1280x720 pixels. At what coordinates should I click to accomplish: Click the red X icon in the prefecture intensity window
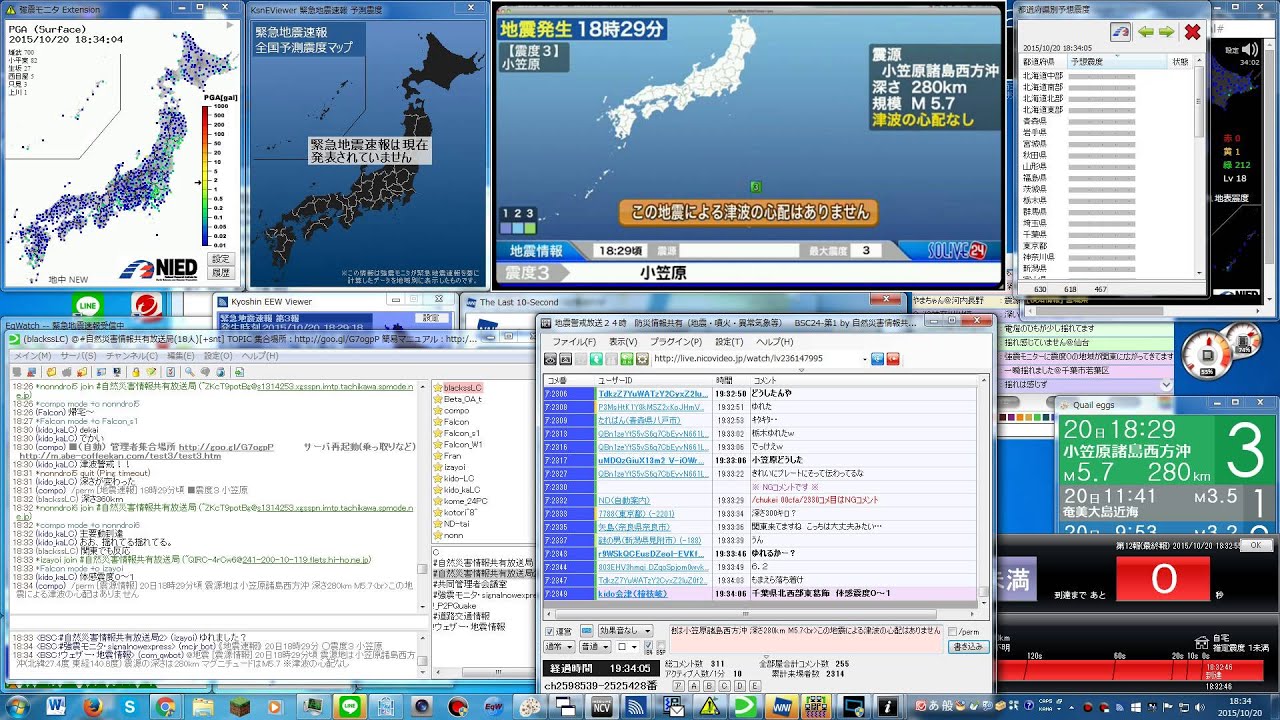(x=1192, y=32)
